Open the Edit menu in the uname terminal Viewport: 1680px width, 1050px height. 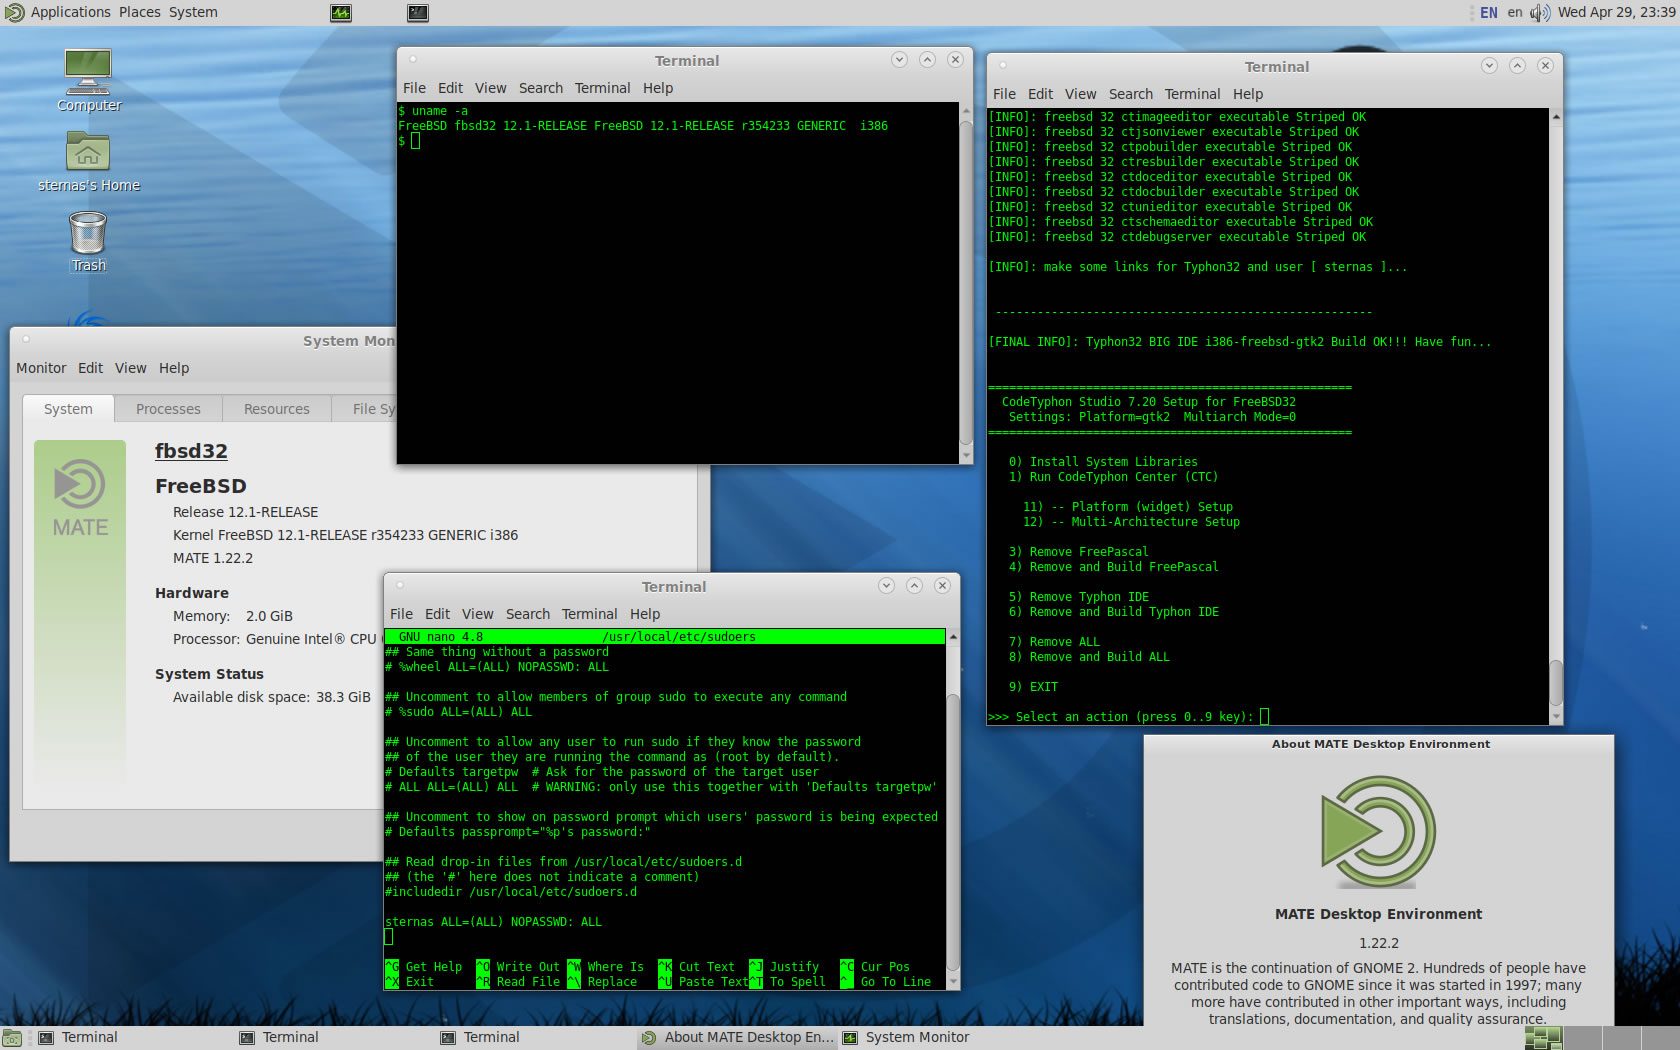coord(450,88)
